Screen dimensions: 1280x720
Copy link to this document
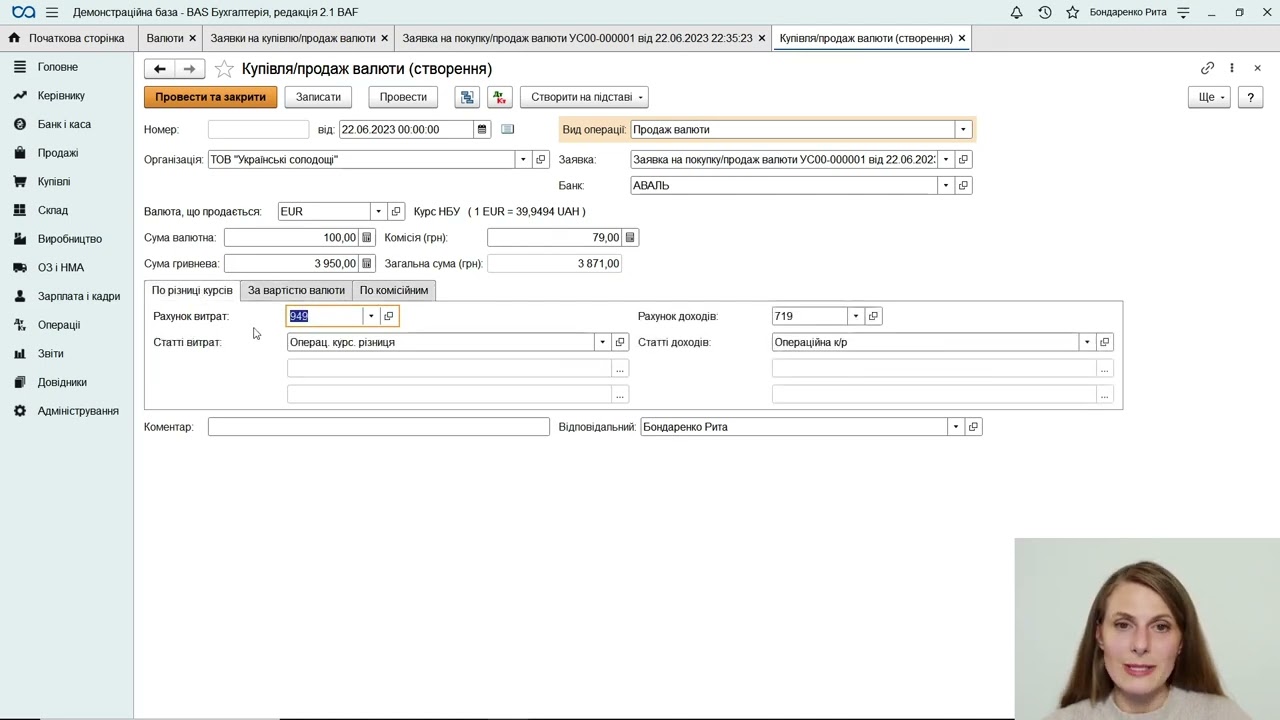point(1207,68)
